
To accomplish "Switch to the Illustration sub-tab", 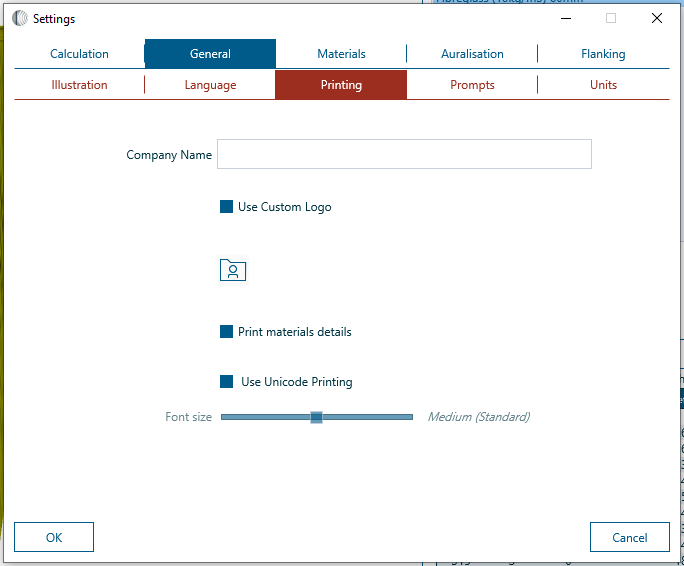I will pos(79,85).
